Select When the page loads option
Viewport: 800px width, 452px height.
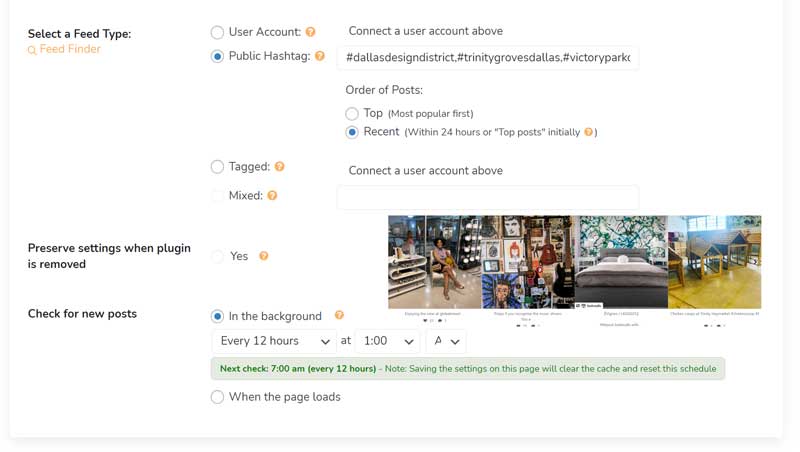(x=217, y=397)
